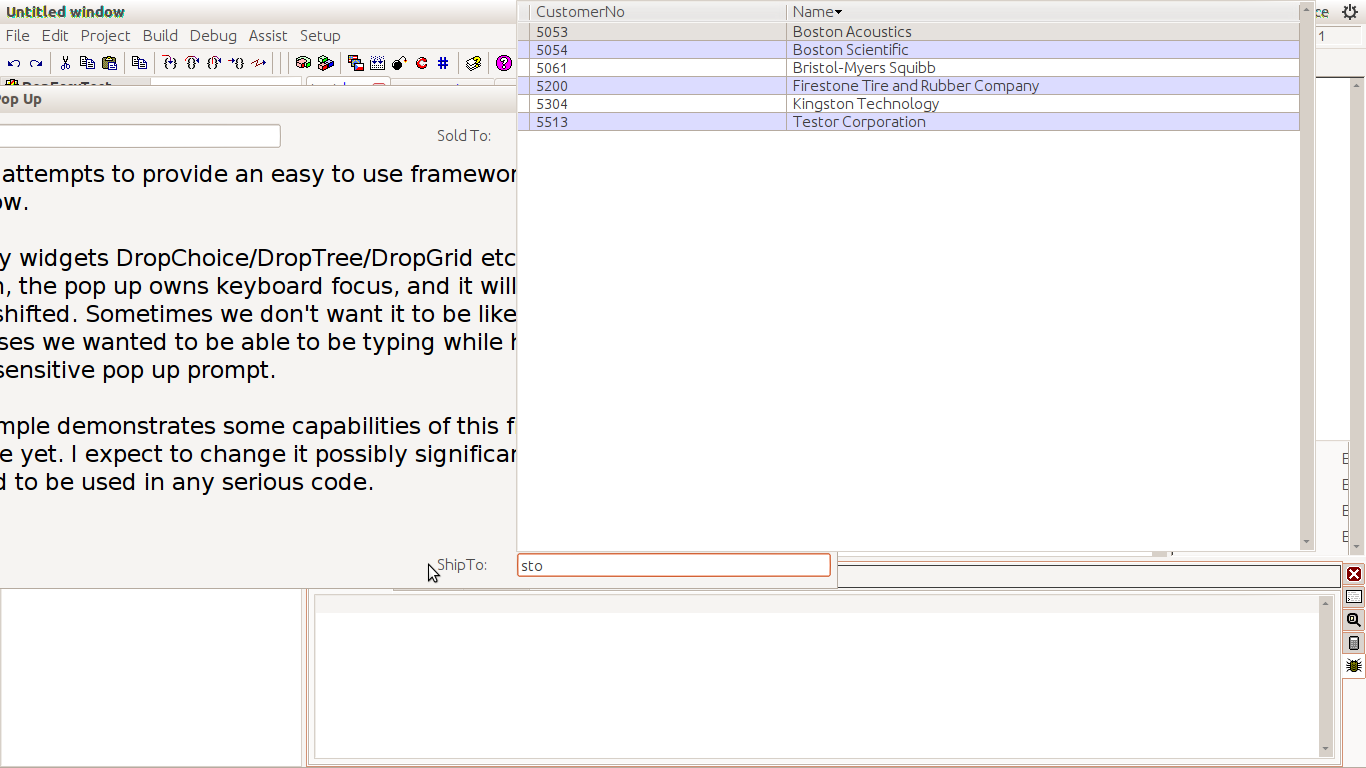Open the magnifier find tab in bottom panel
1366x768 pixels.
click(x=1354, y=620)
